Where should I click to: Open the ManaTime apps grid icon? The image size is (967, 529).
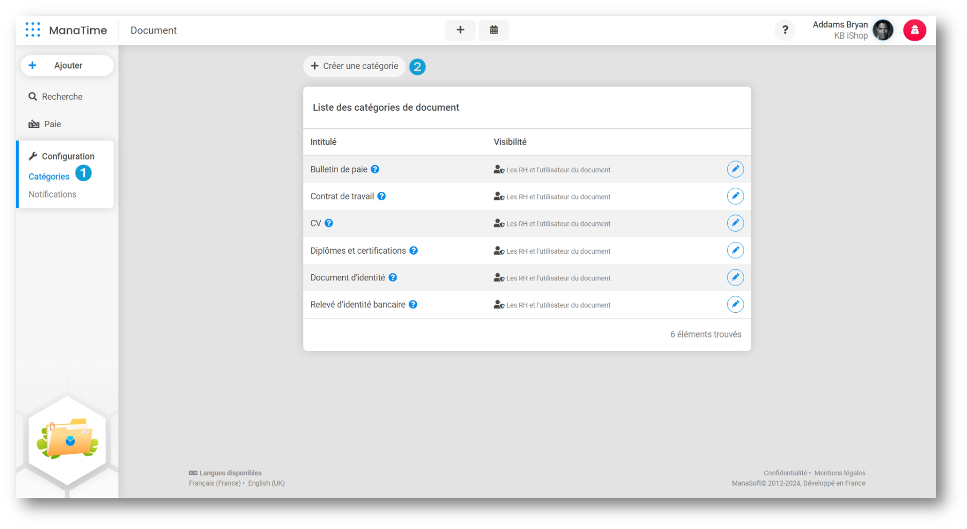(x=33, y=30)
